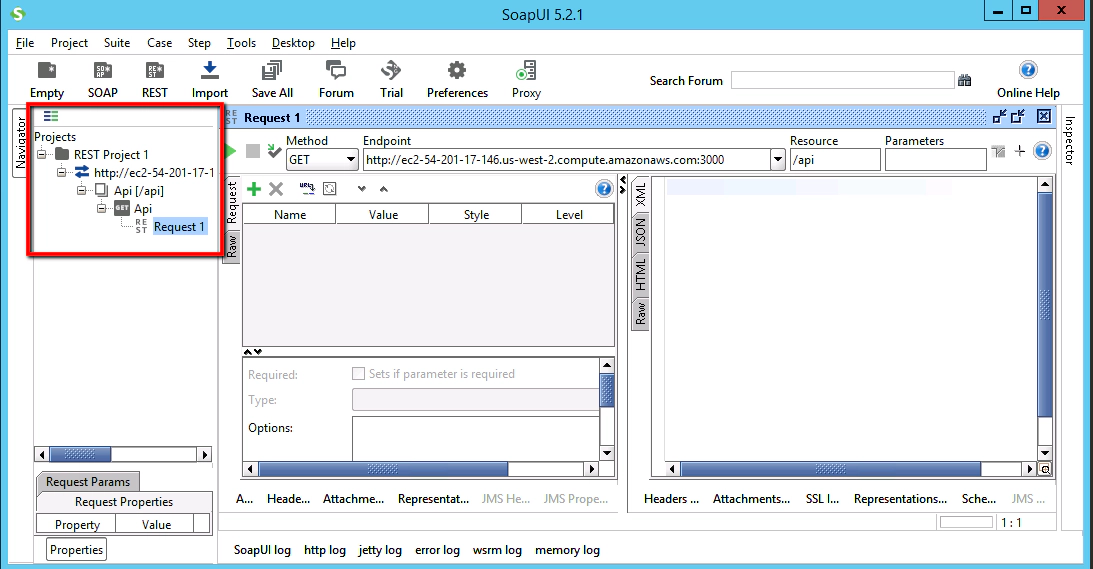Open the Raw request side tab
The width and height of the screenshot is (1093, 569).
[x=231, y=245]
